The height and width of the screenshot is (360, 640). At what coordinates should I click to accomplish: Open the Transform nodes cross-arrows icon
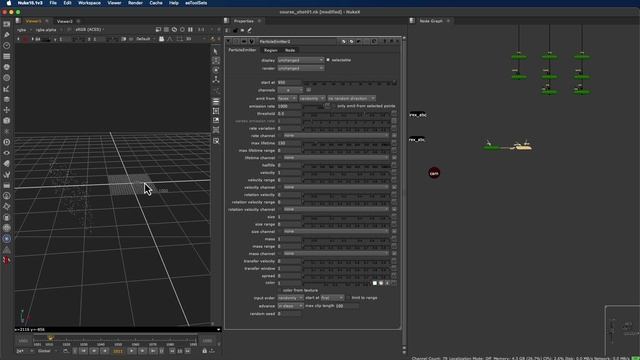point(7,110)
